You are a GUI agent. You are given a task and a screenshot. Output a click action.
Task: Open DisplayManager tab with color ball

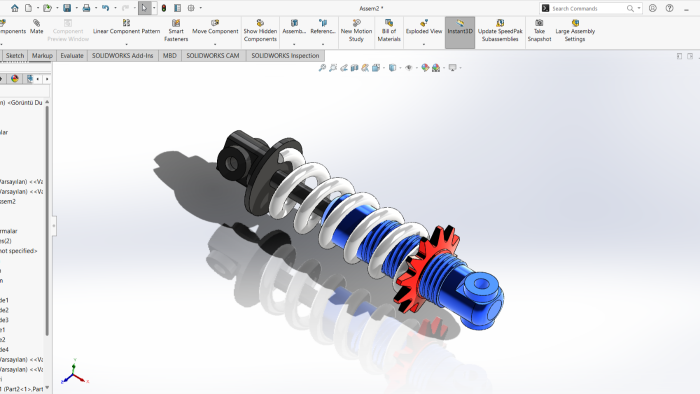tap(15, 79)
